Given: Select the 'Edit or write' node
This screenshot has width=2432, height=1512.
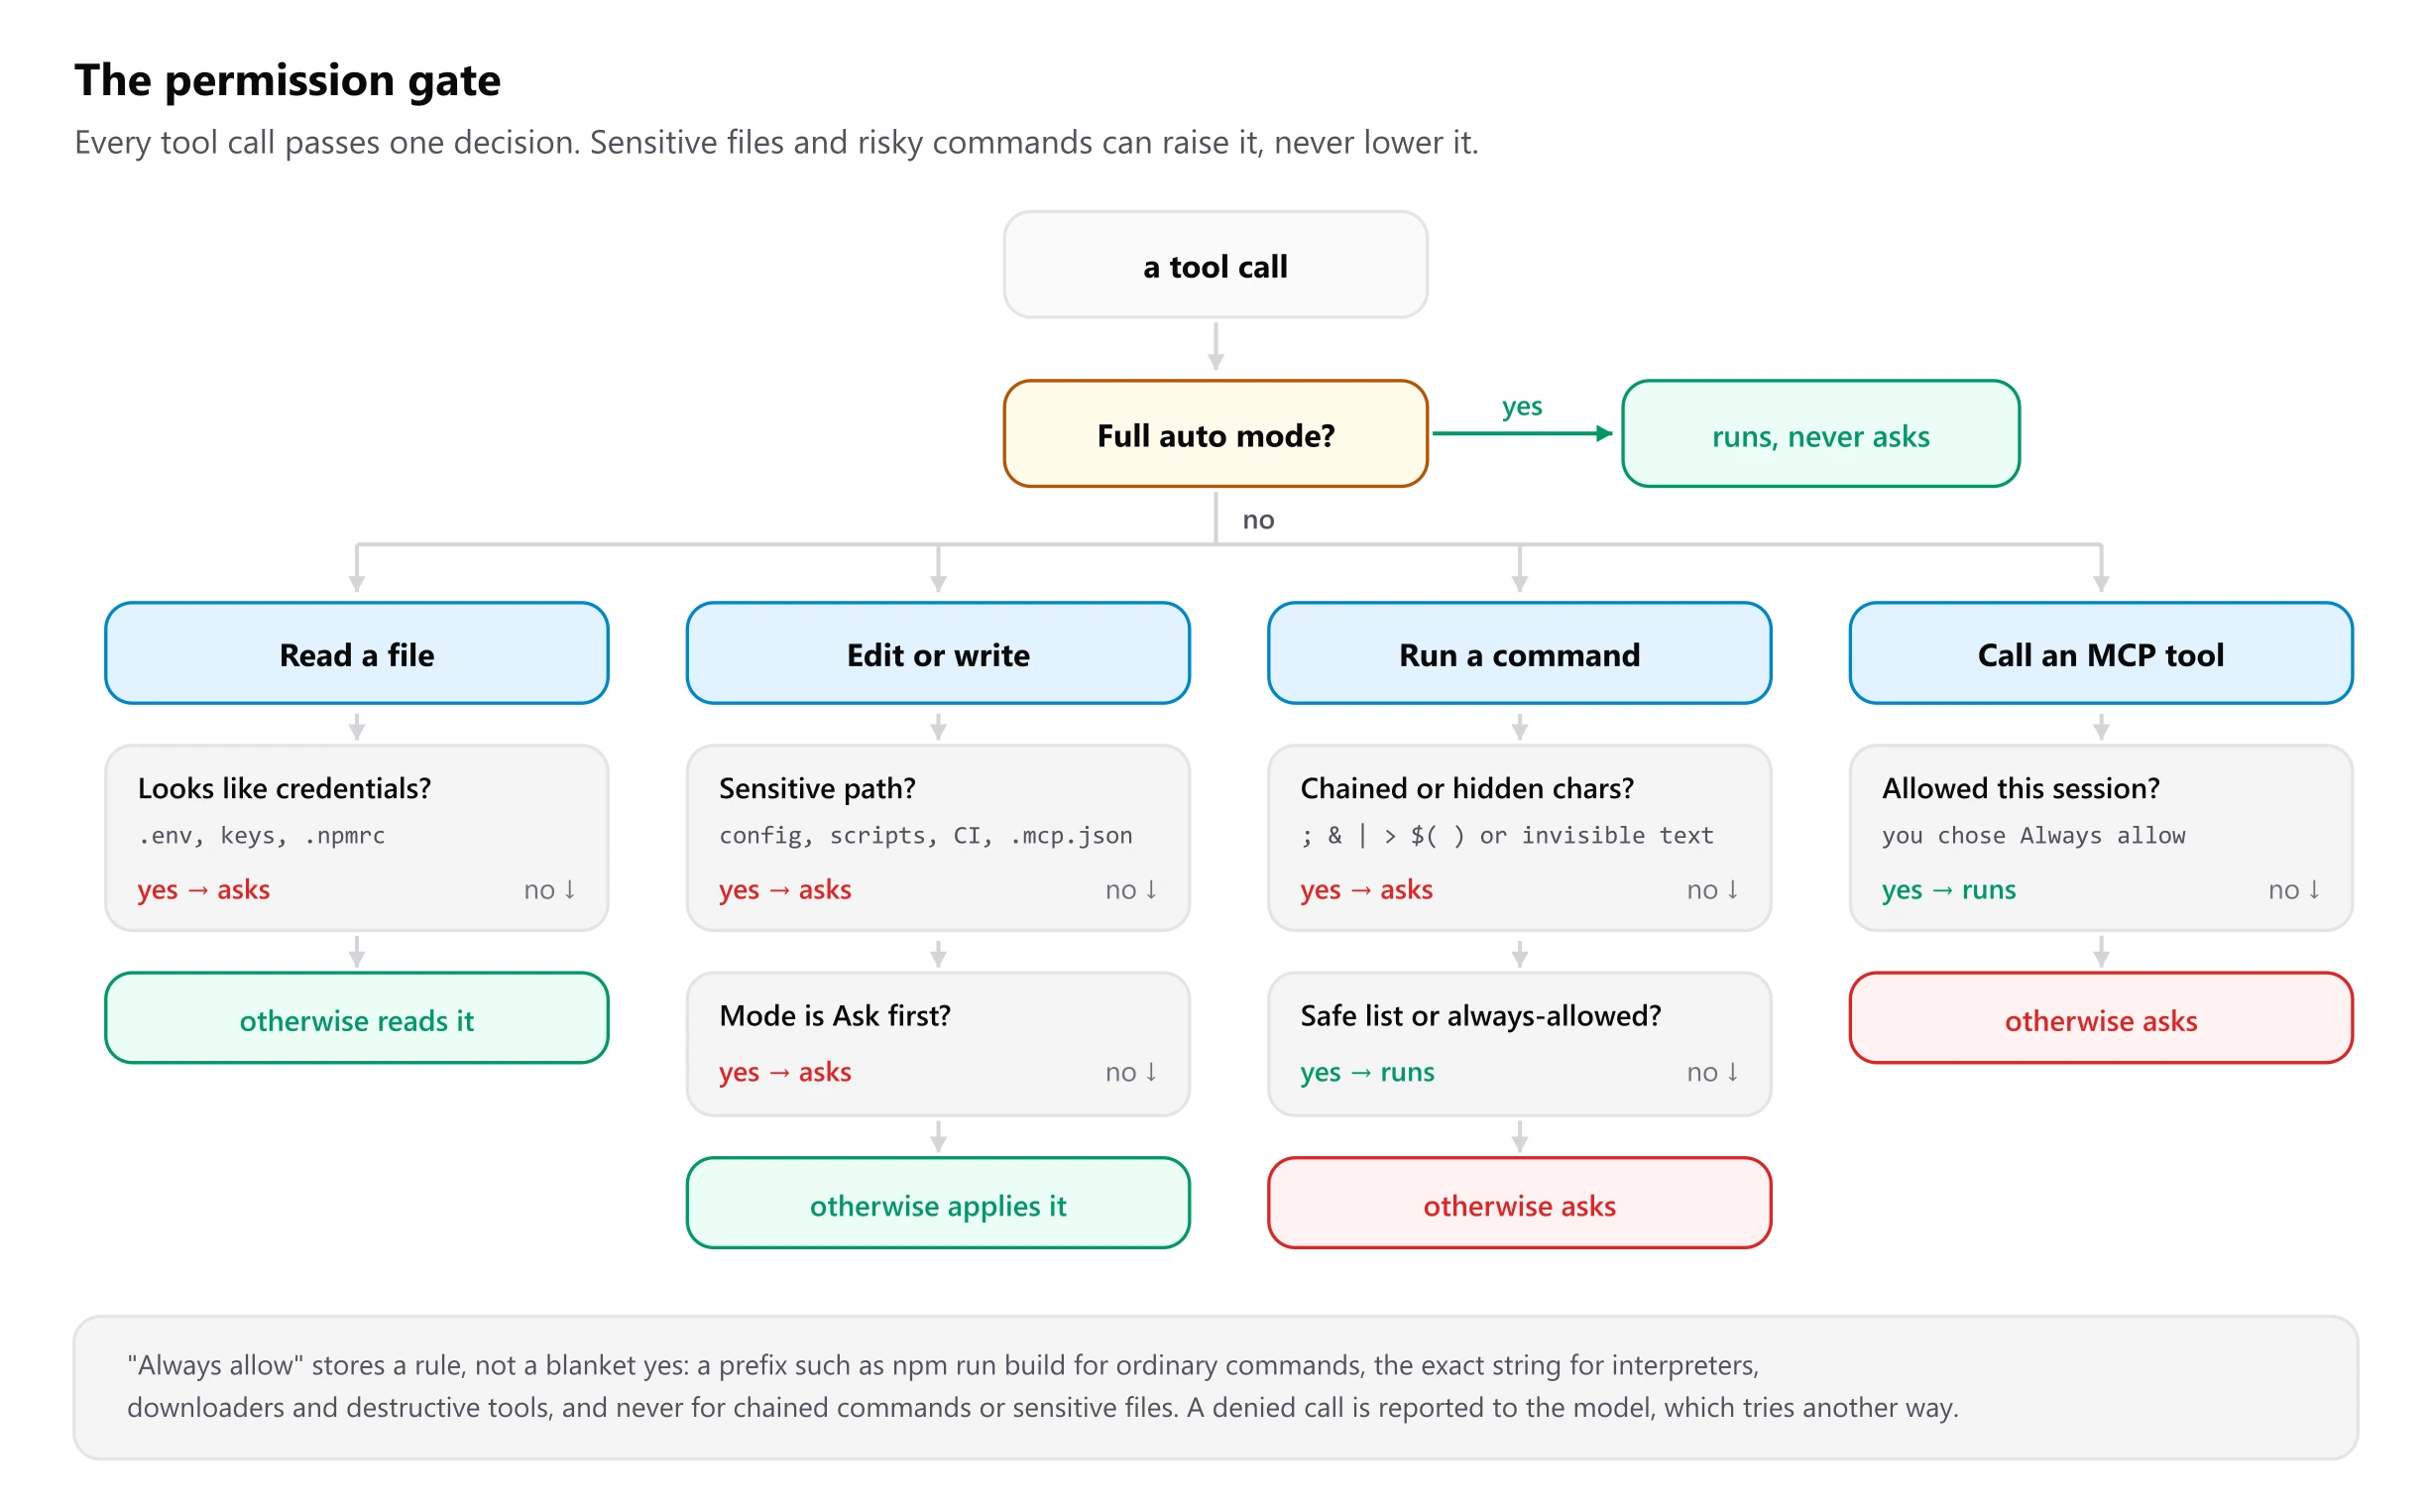Looking at the screenshot, I should (x=938, y=653).
